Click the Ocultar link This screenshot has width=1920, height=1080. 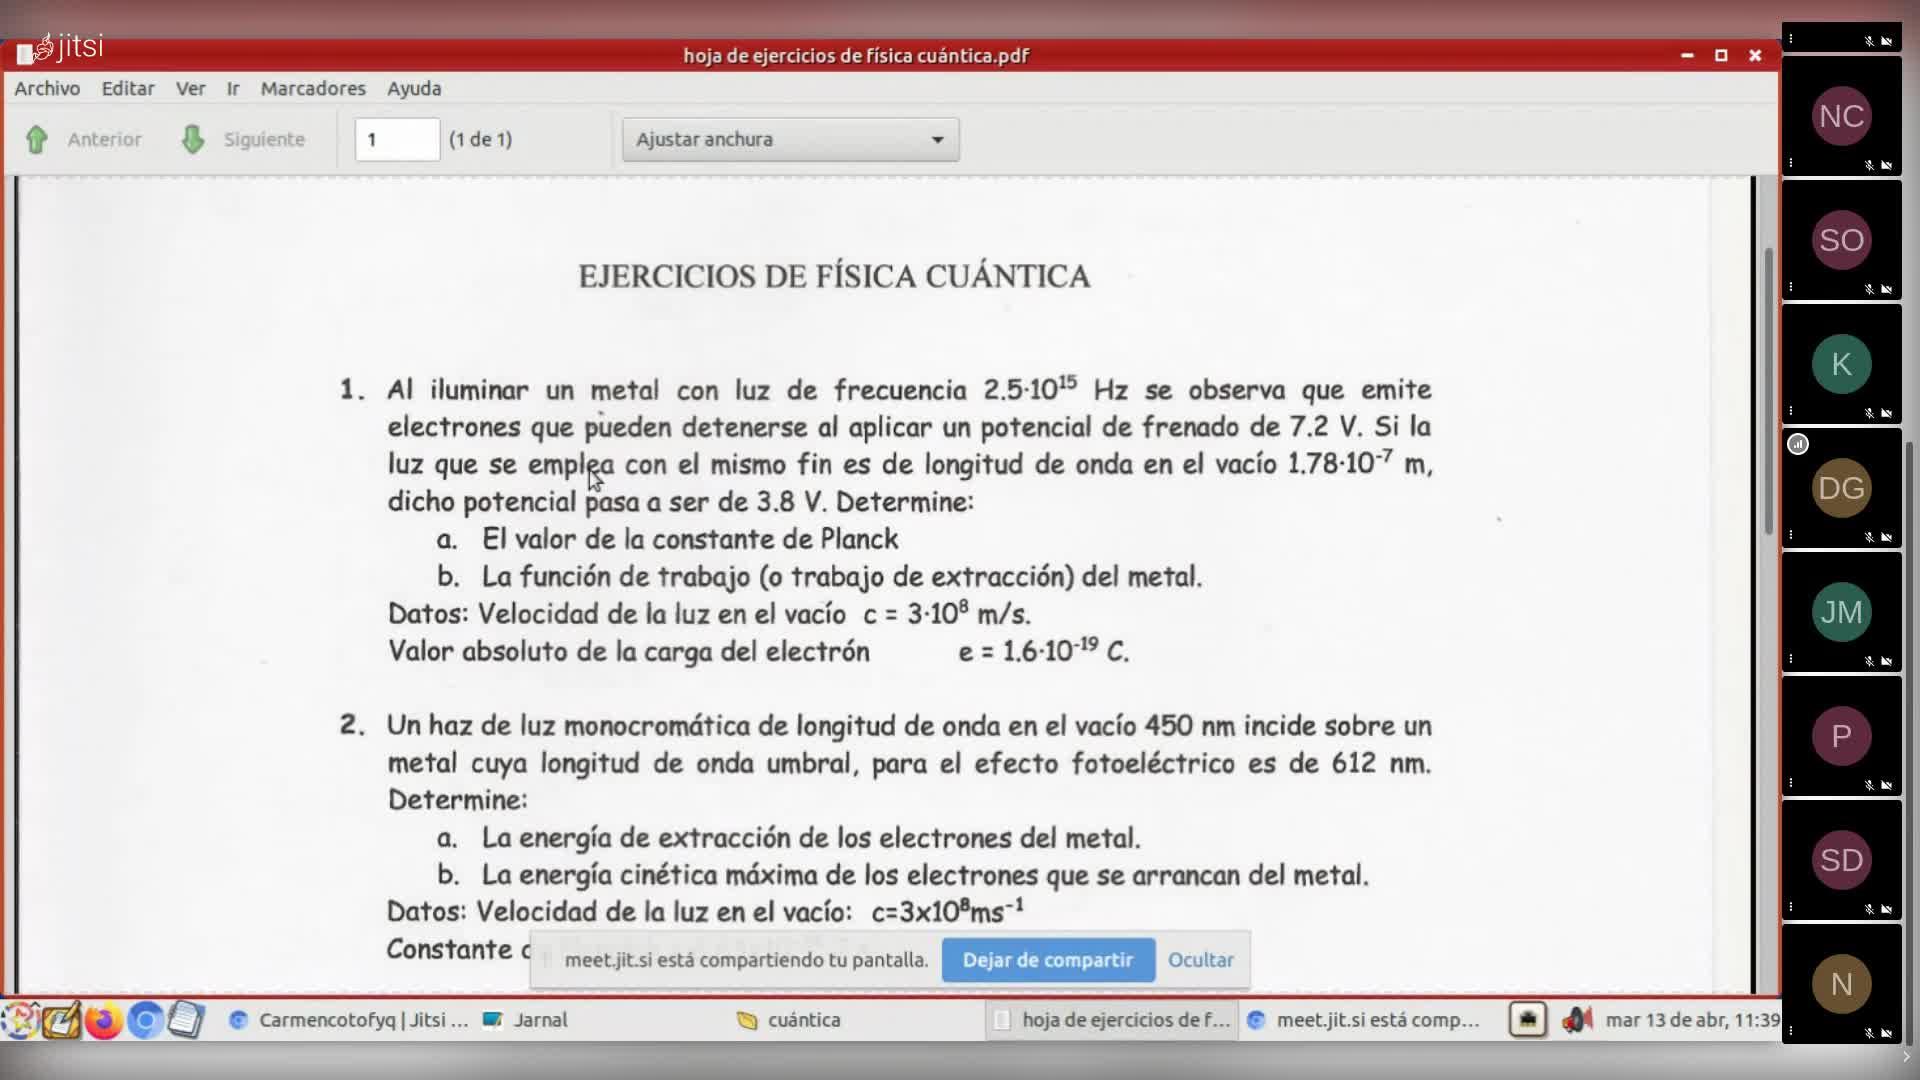click(1200, 960)
